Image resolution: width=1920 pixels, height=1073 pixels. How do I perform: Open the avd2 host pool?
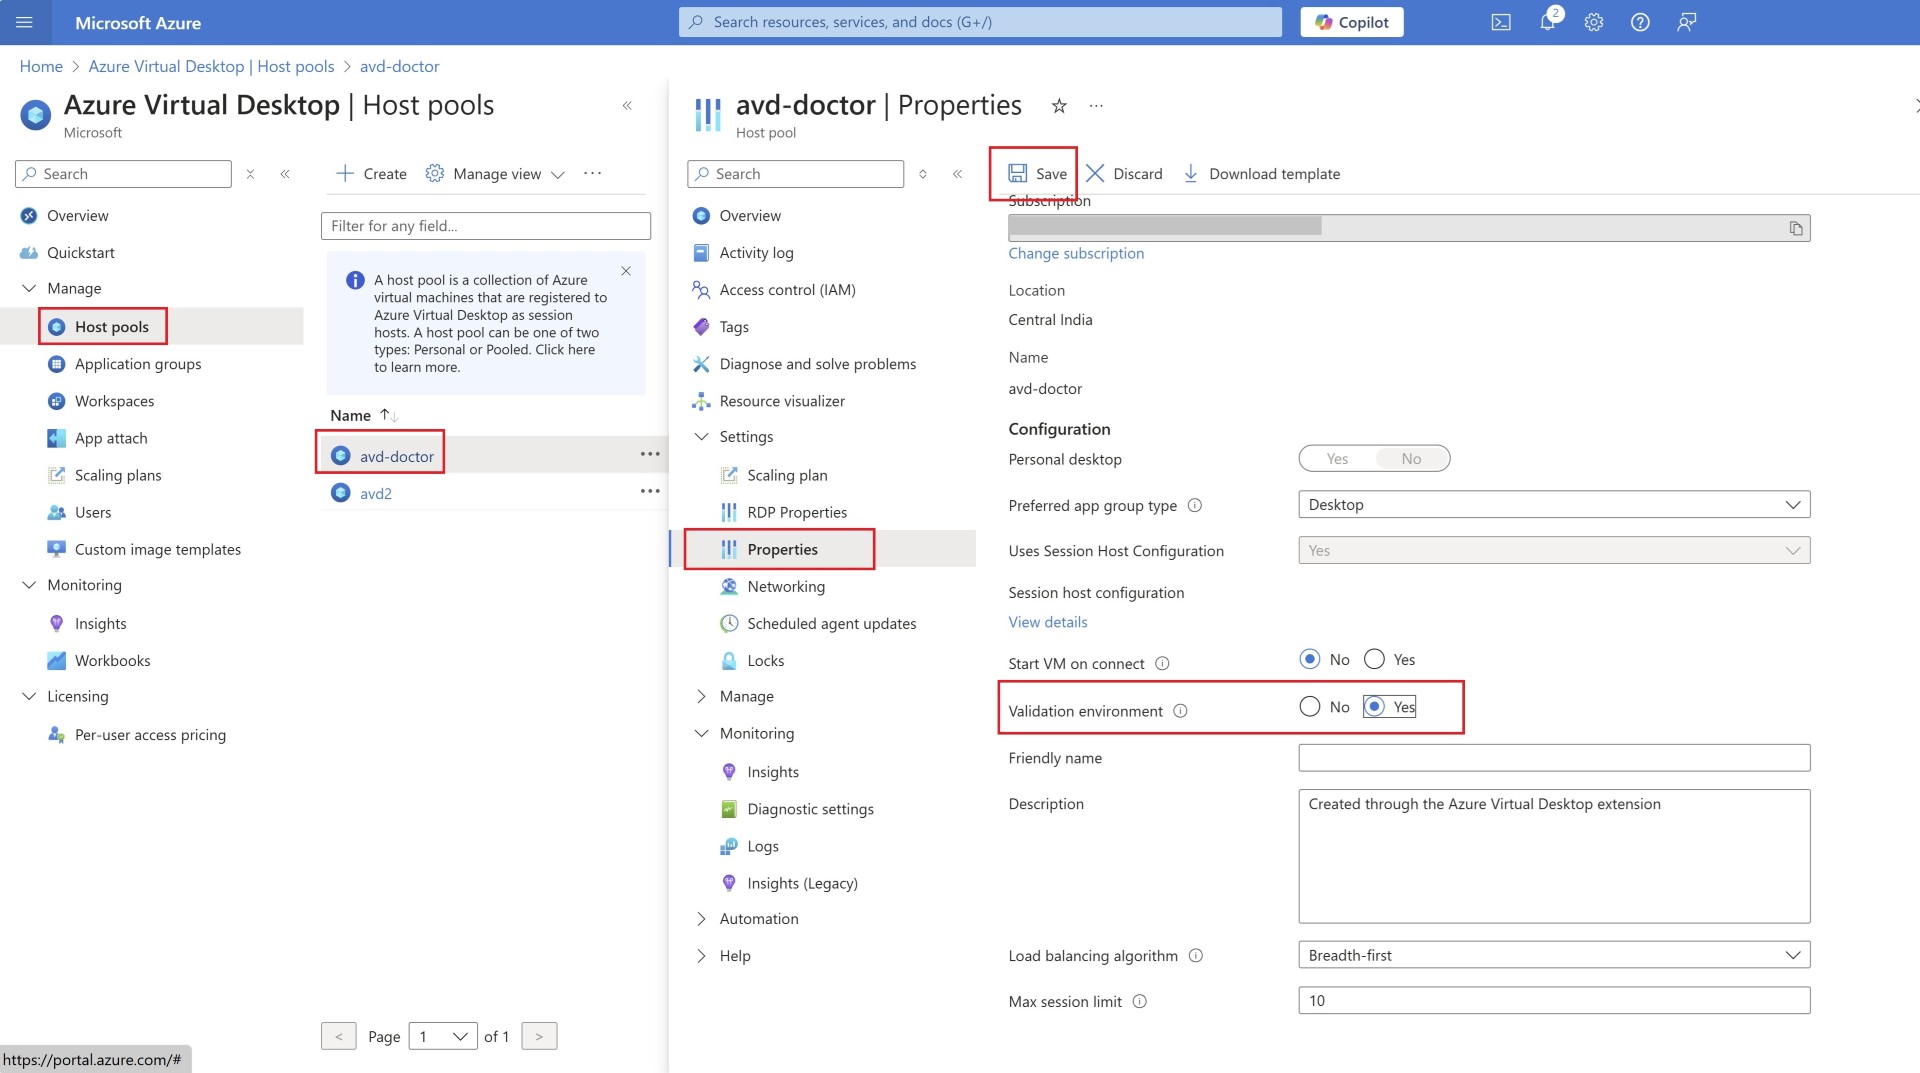376,493
